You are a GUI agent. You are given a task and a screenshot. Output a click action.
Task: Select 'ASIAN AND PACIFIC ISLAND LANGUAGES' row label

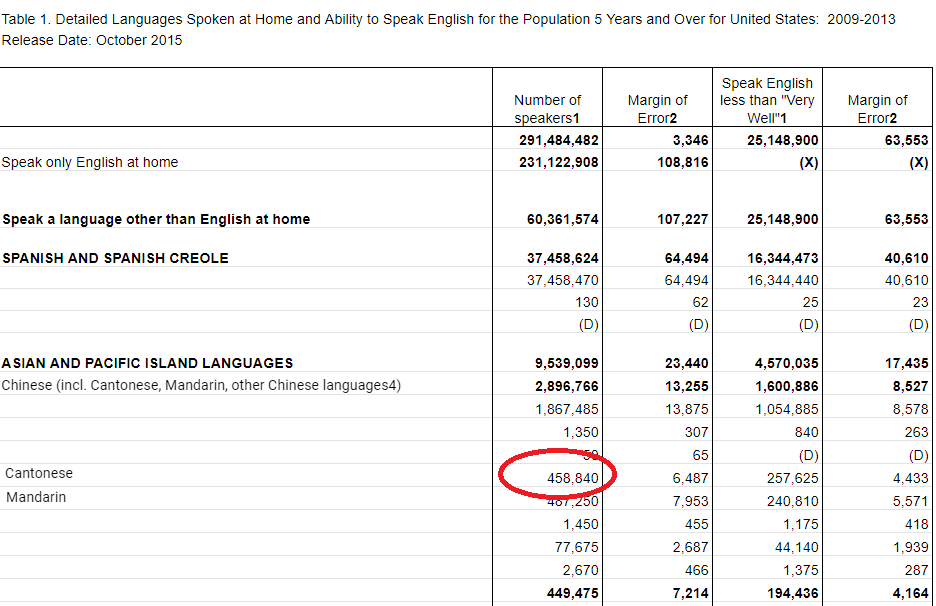147,363
